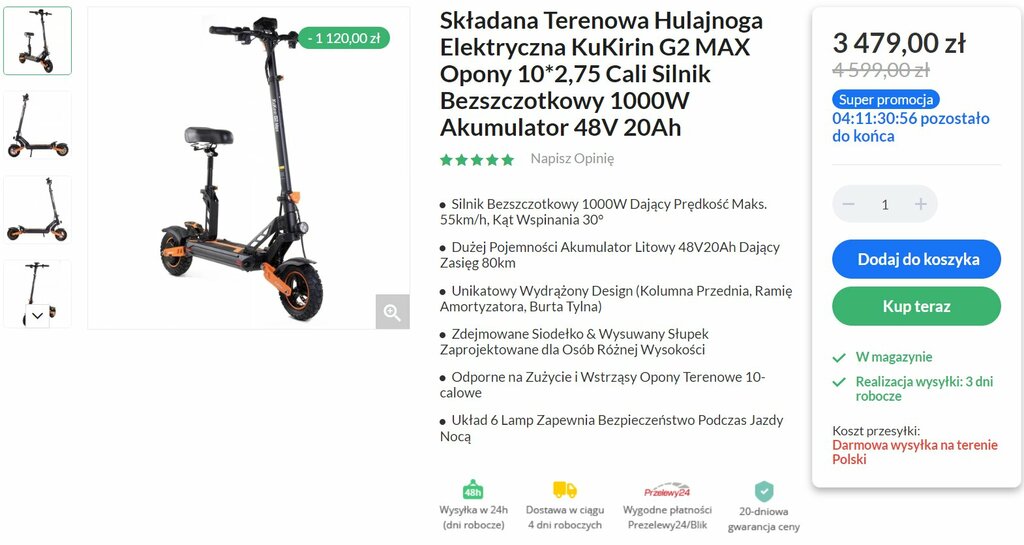Click the 48h shipping icon
The height and width of the screenshot is (545, 1024).
(473, 490)
